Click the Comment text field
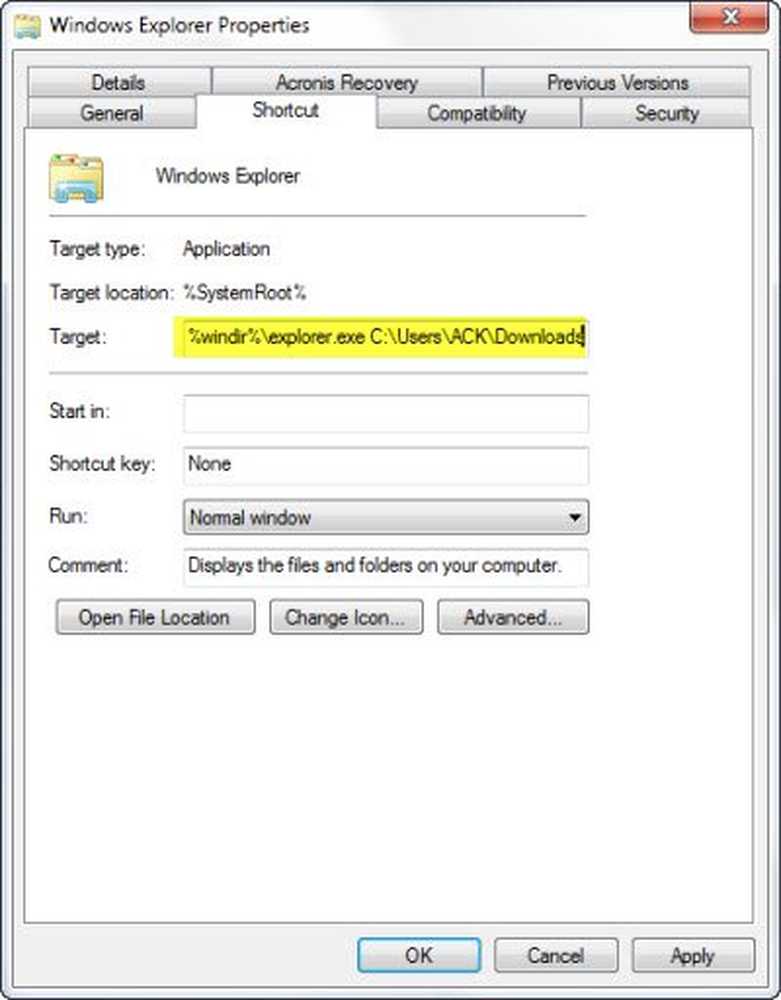Screen dimensions: 781x1000 [386, 567]
